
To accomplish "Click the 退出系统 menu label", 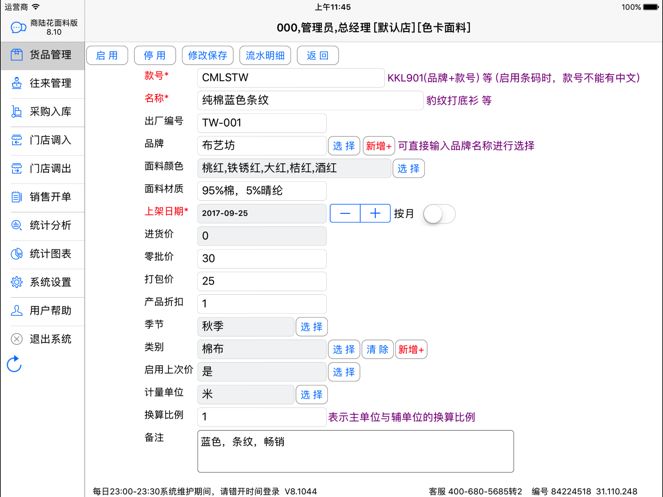I will [50, 339].
